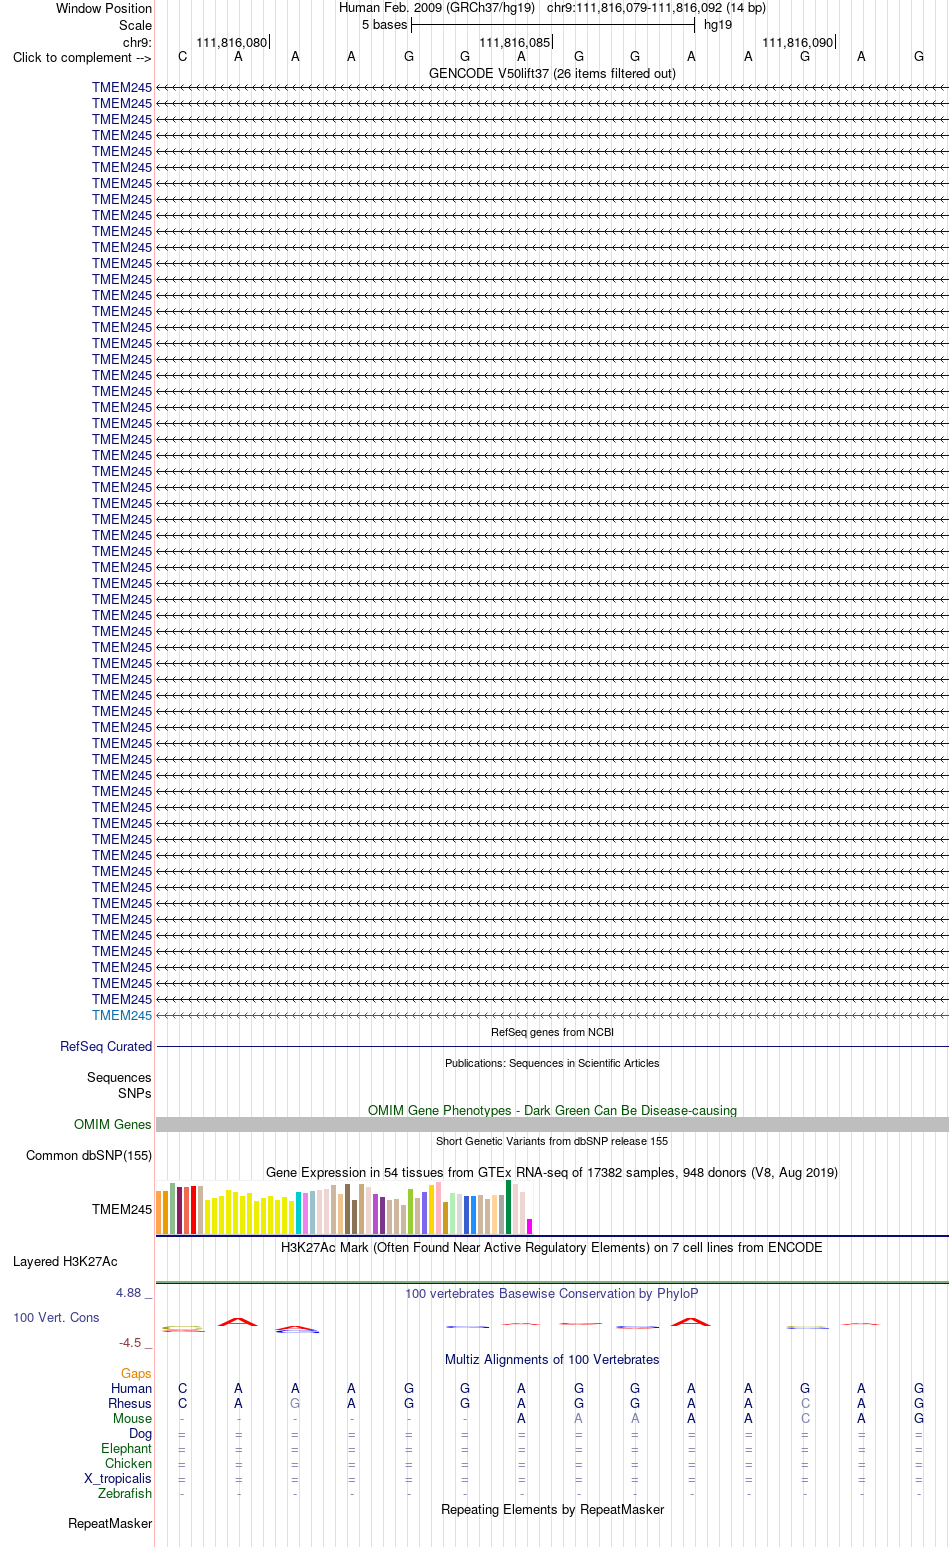Click the 'Dog' alignment row label
The image size is (950, 1547).
(x=141, y=1433)
